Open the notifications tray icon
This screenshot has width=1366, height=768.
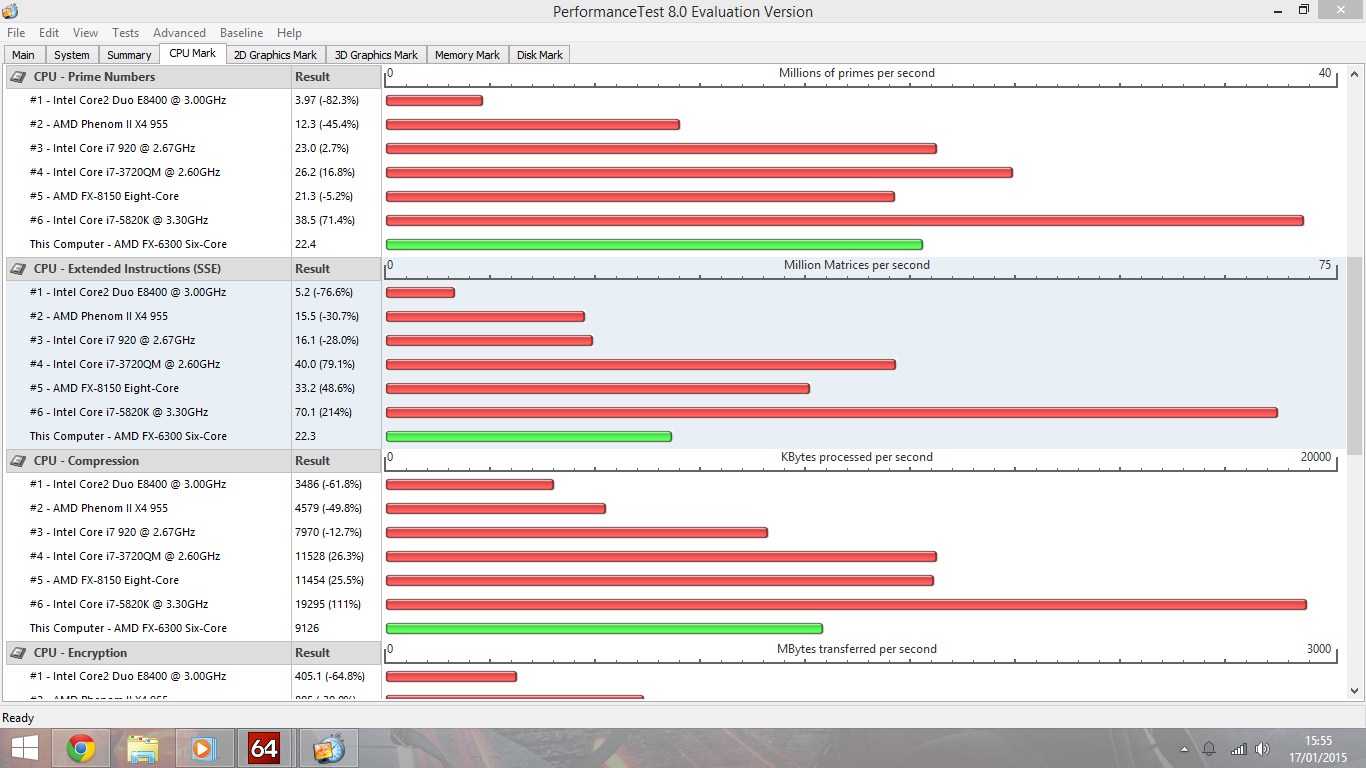coord(1209,749)
